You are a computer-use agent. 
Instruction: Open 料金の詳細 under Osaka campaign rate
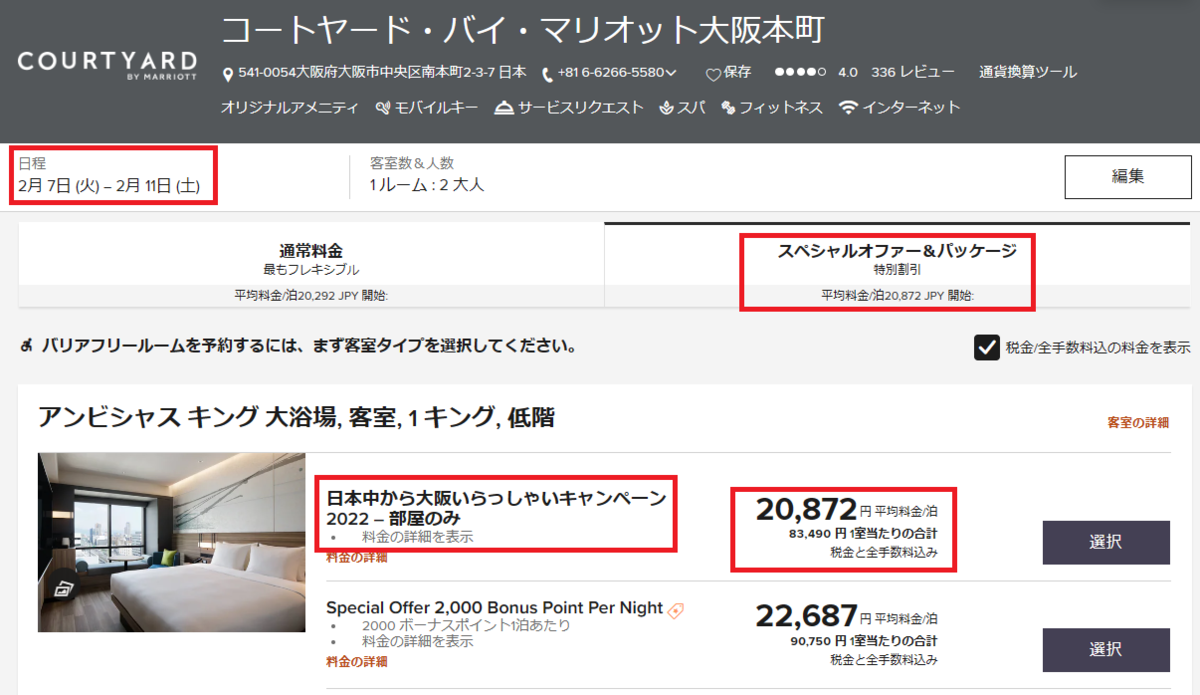(x=356, y=557)
